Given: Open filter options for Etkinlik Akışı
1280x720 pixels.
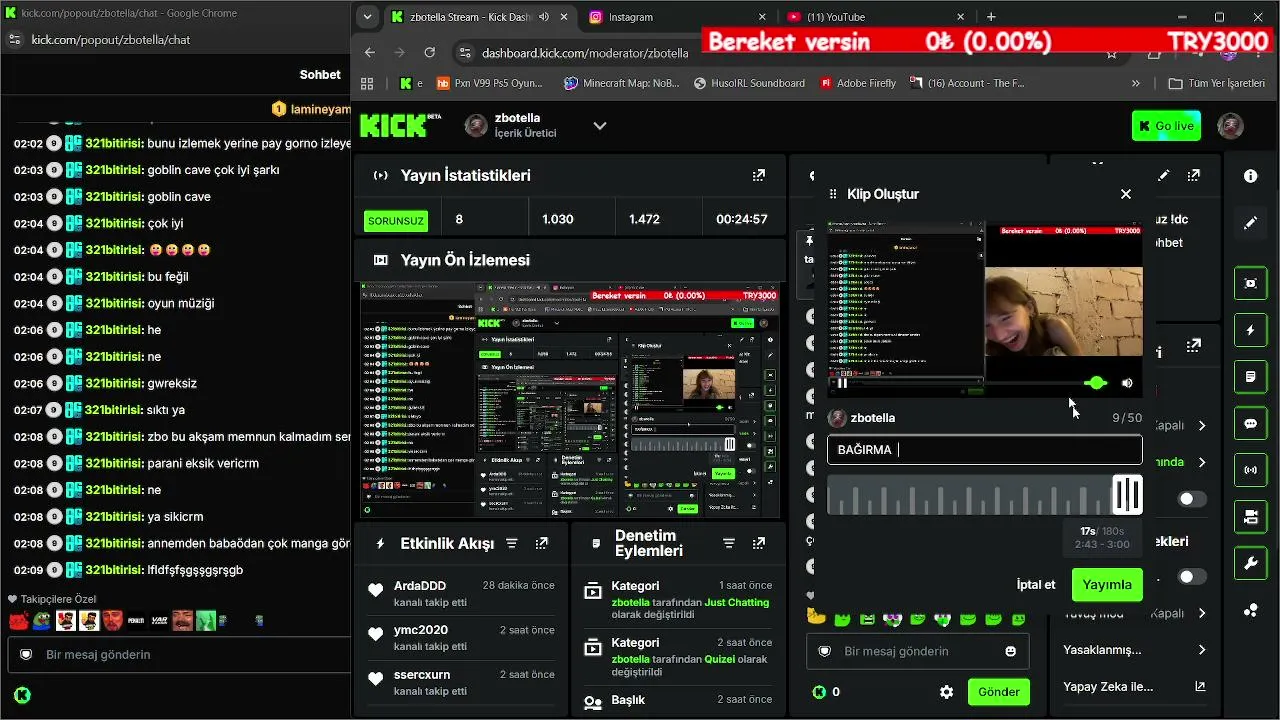Looking at the screenshot, I should tap(511, 544).
